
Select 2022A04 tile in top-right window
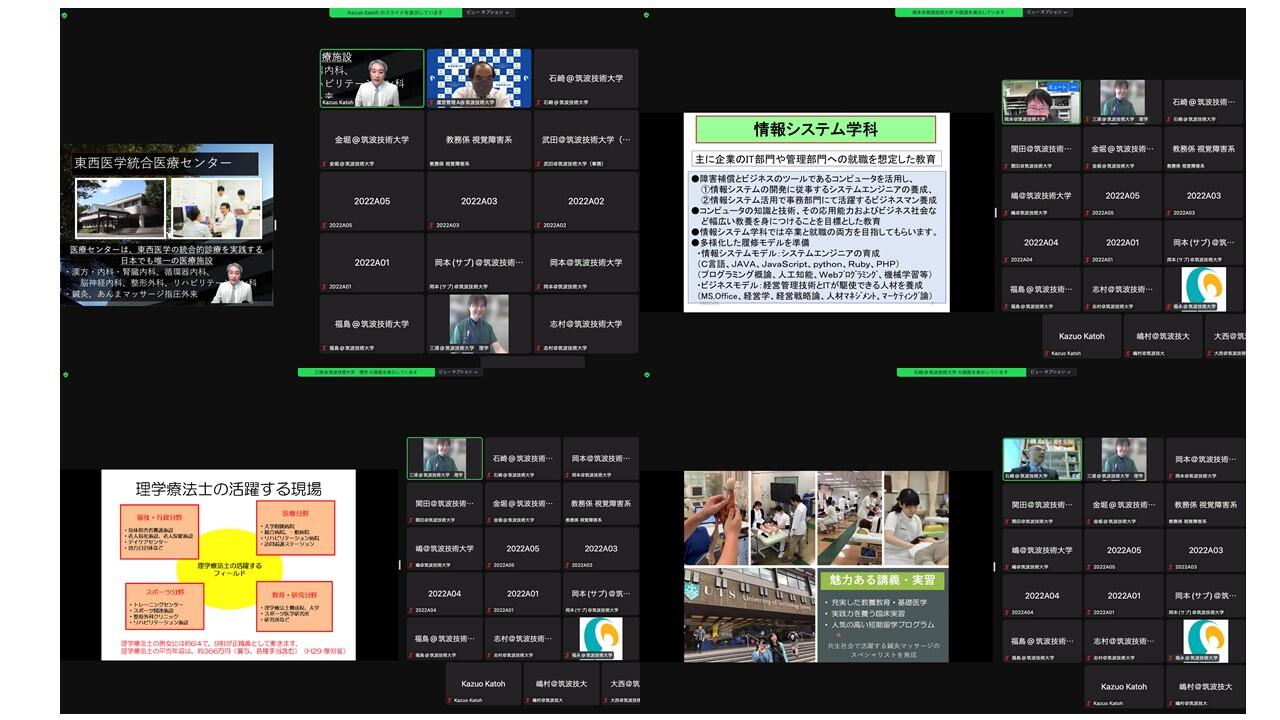pyautogui.click(x=1041, y=243)
